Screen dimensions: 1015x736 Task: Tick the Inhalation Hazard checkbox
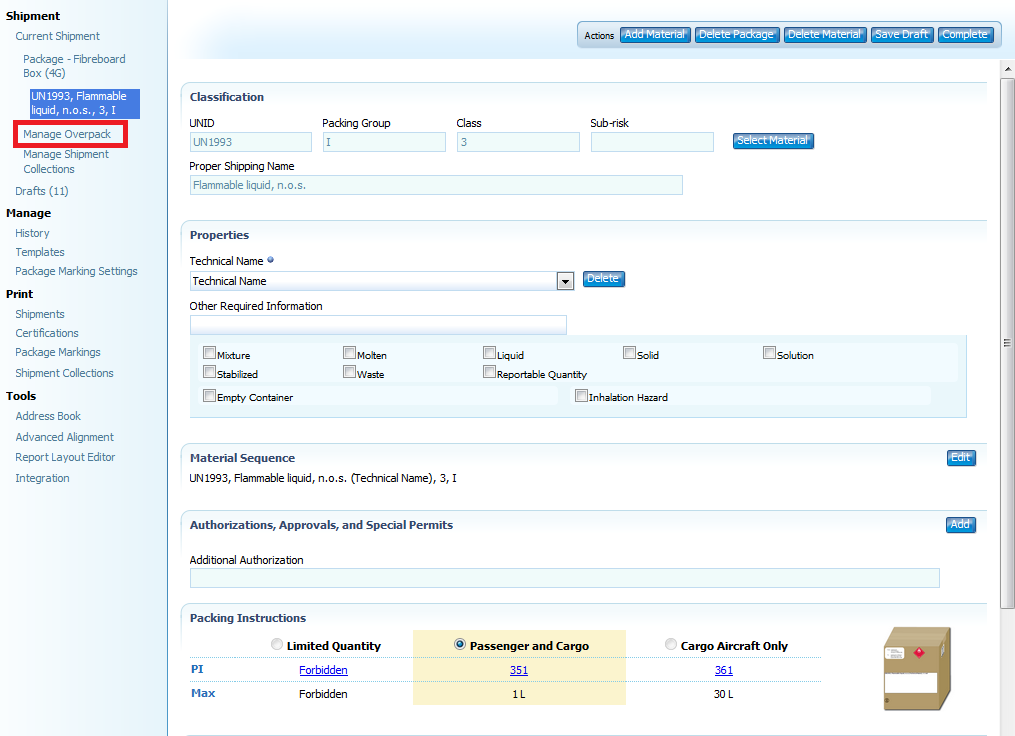click(x=581, y=396)
